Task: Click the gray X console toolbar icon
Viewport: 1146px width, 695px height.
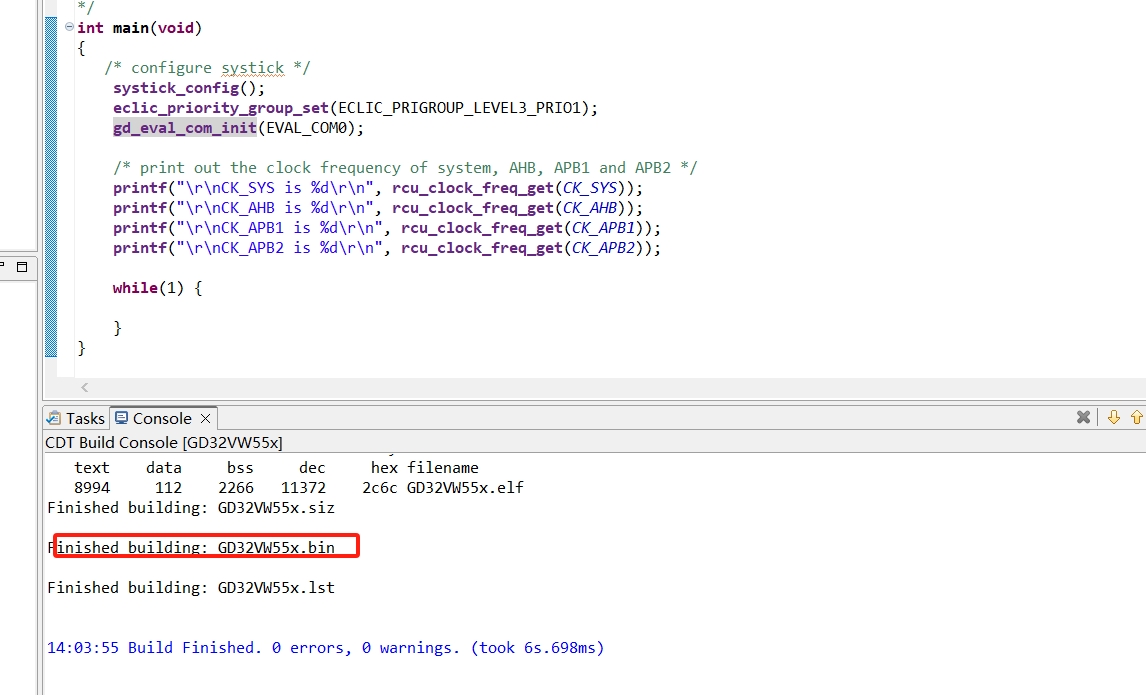Action: click(x=1083, y=417)
